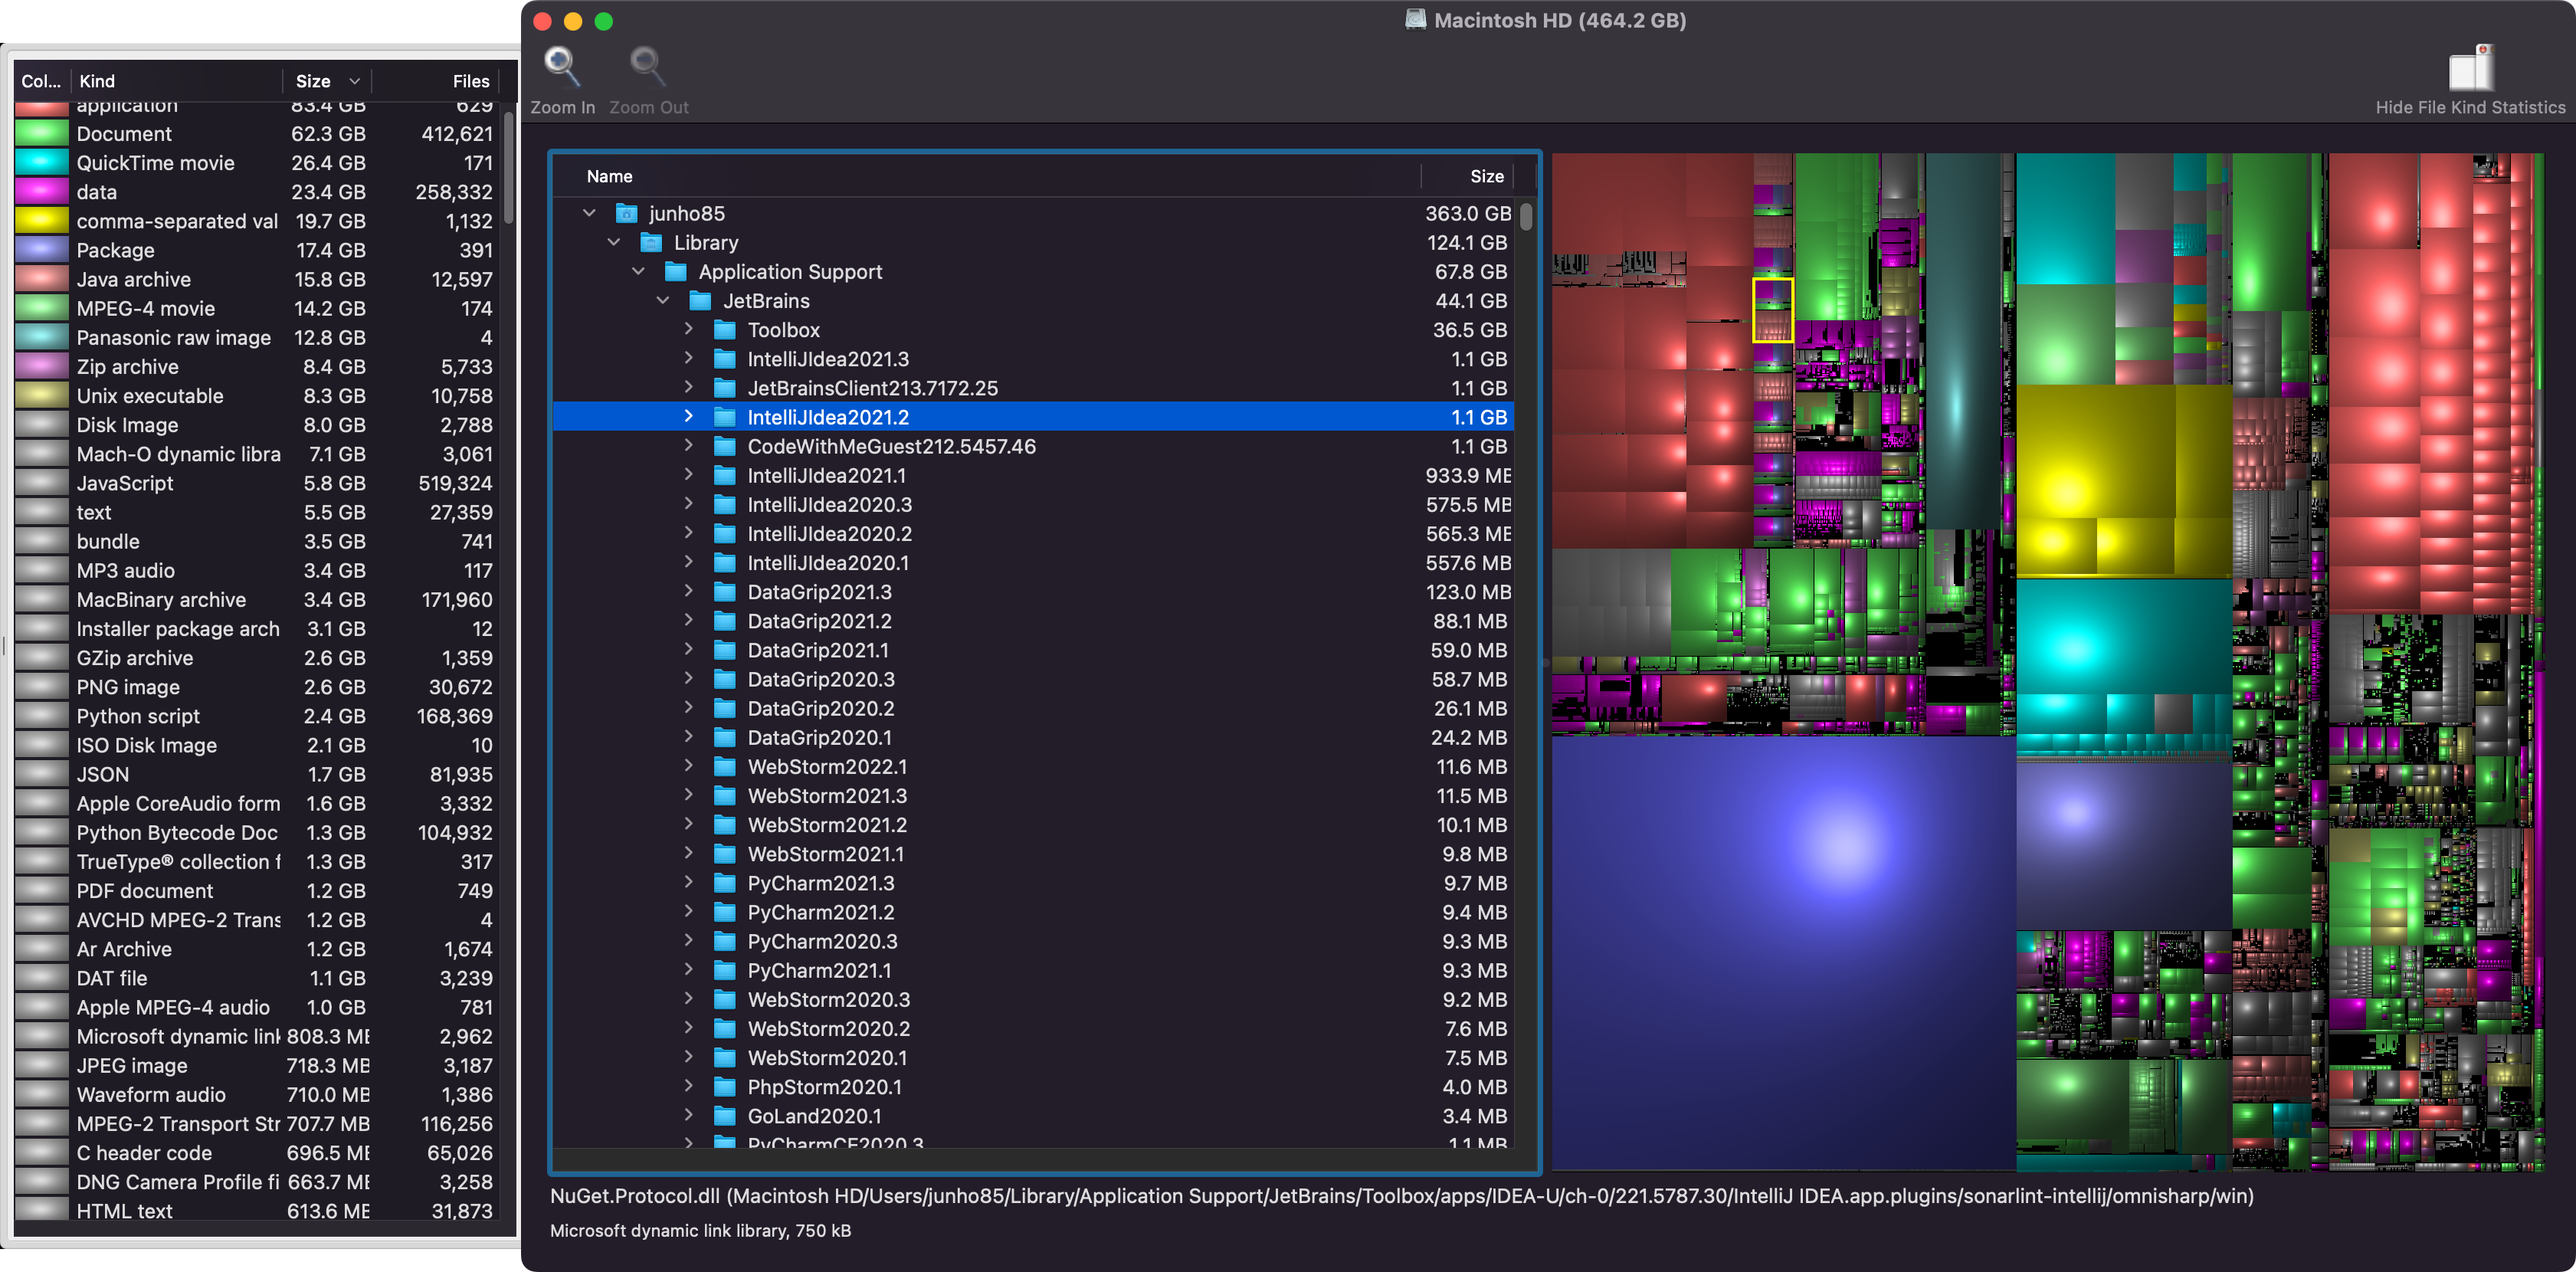Image resolution: width=2576 pixels, height=1272 pixels.
Task: Select the WebStorm2022.1 row
Action: 827,767
